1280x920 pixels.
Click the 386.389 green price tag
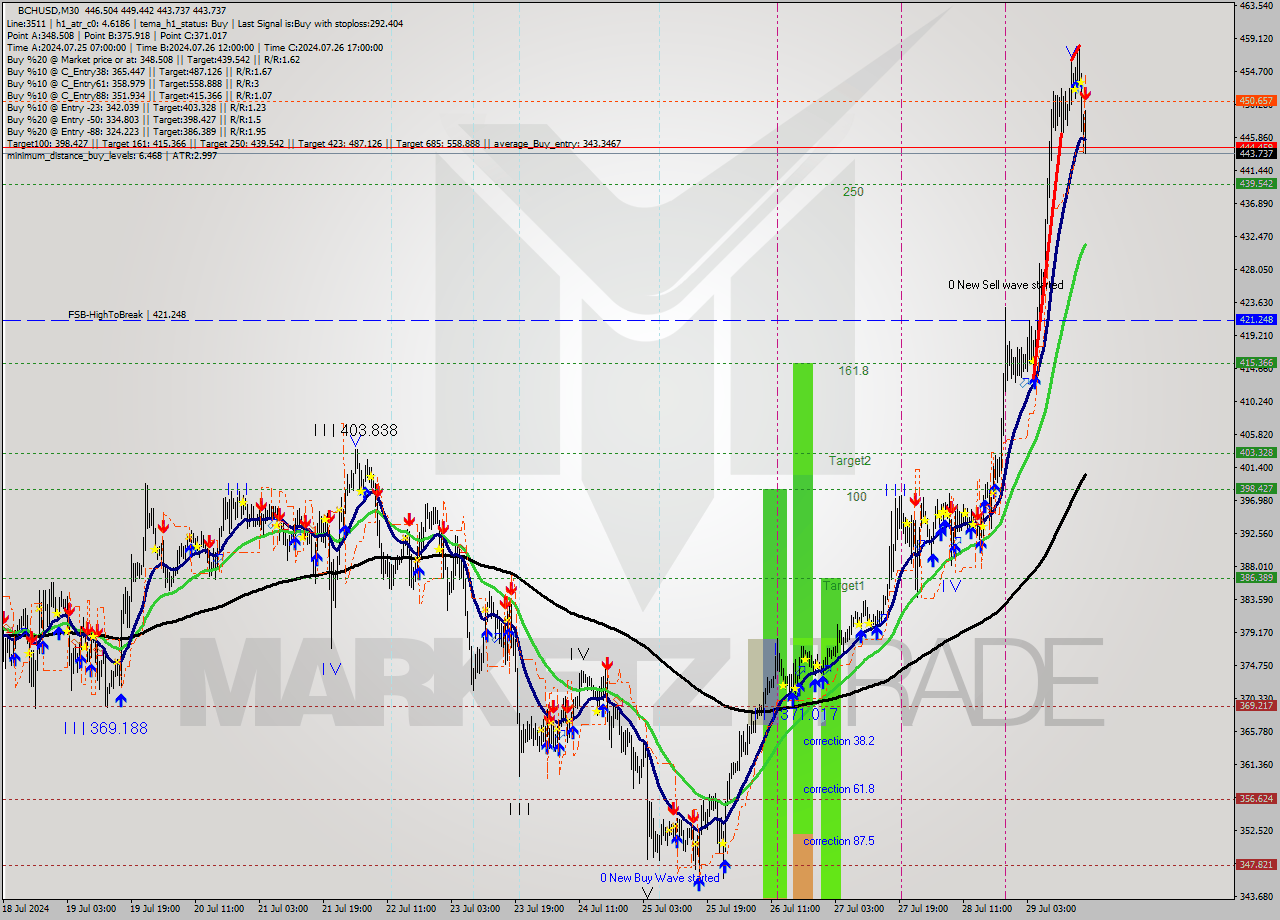pos(1256,578)
